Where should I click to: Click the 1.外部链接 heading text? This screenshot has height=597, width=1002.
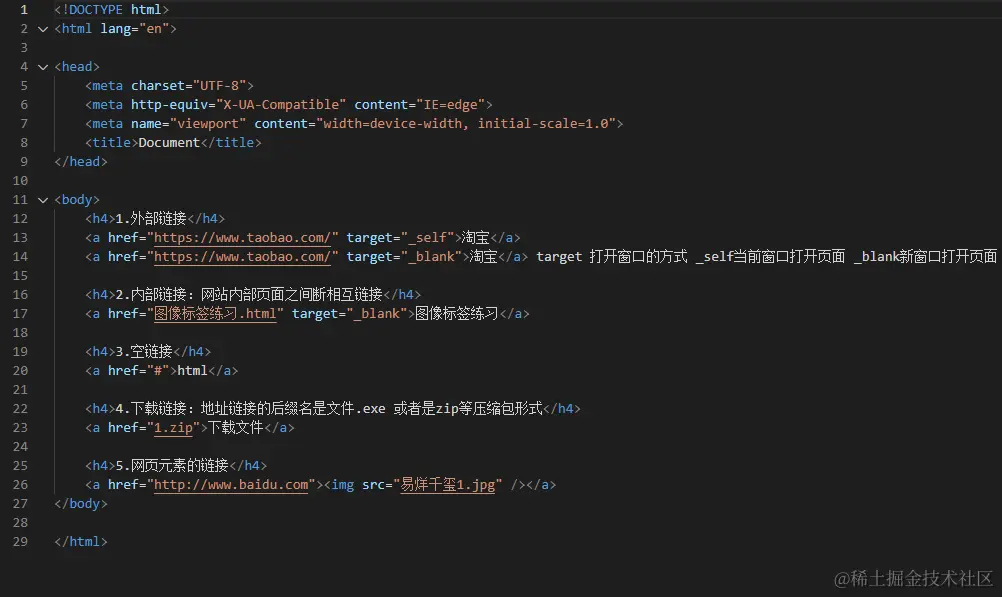click(x=151, y=219)
